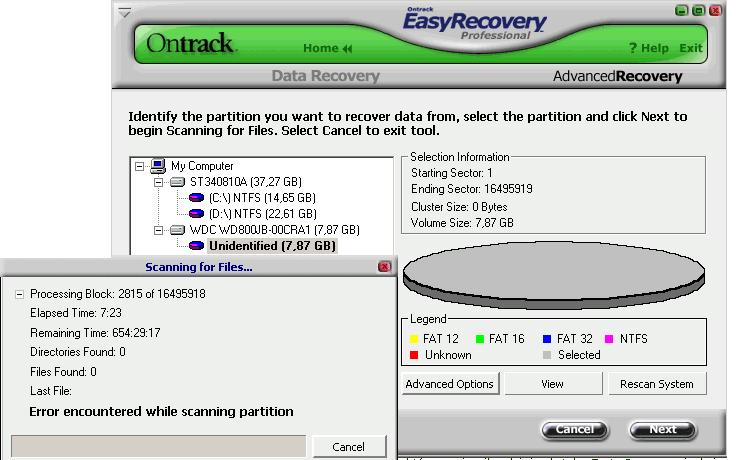This screenshot has height=460, width=756.
Task: Select the (C:\) NTFS (14,65 GB) partition
Action: click(262, 198)
